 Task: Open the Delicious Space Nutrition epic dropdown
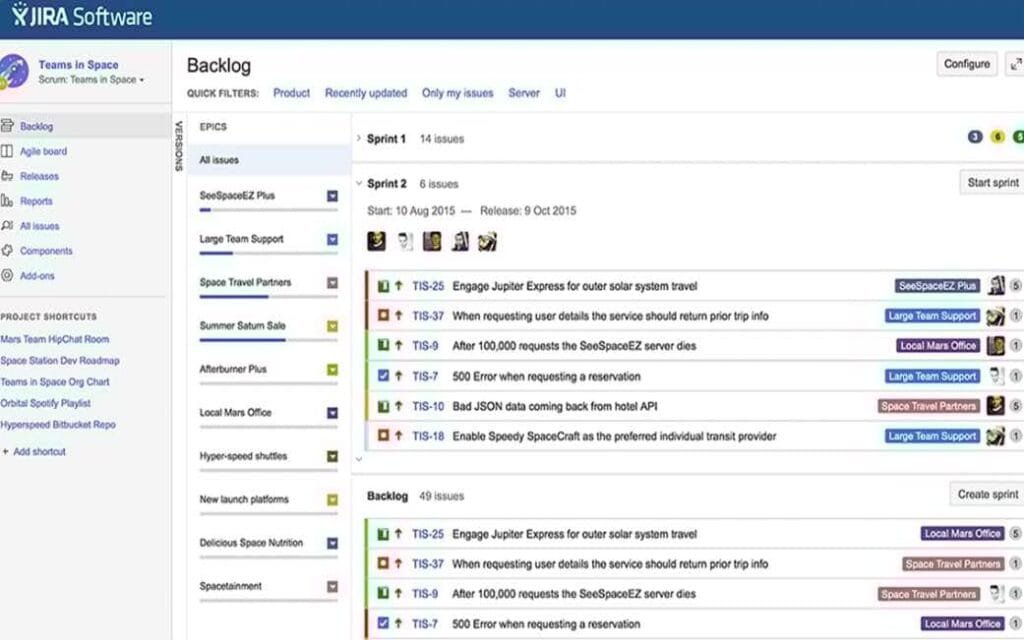332,543
